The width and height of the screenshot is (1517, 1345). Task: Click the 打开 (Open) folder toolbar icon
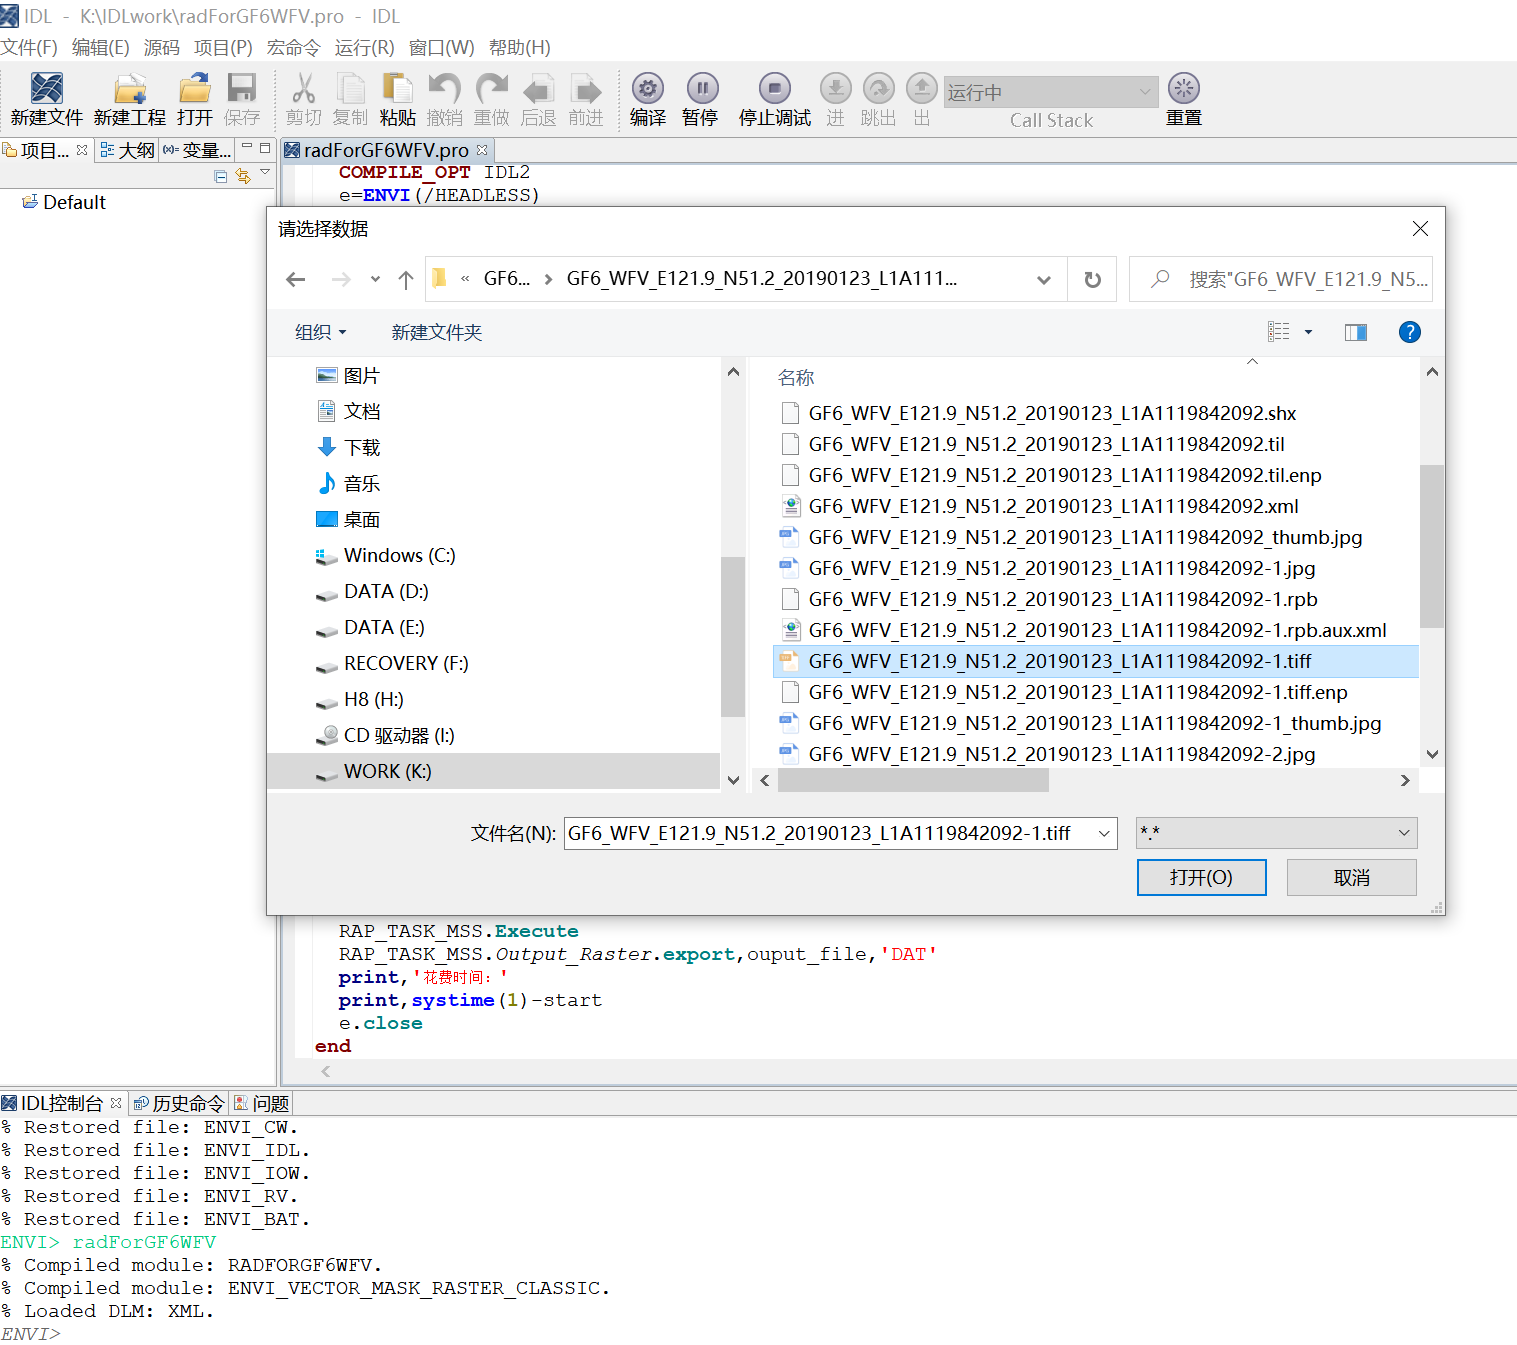point(195,89)
